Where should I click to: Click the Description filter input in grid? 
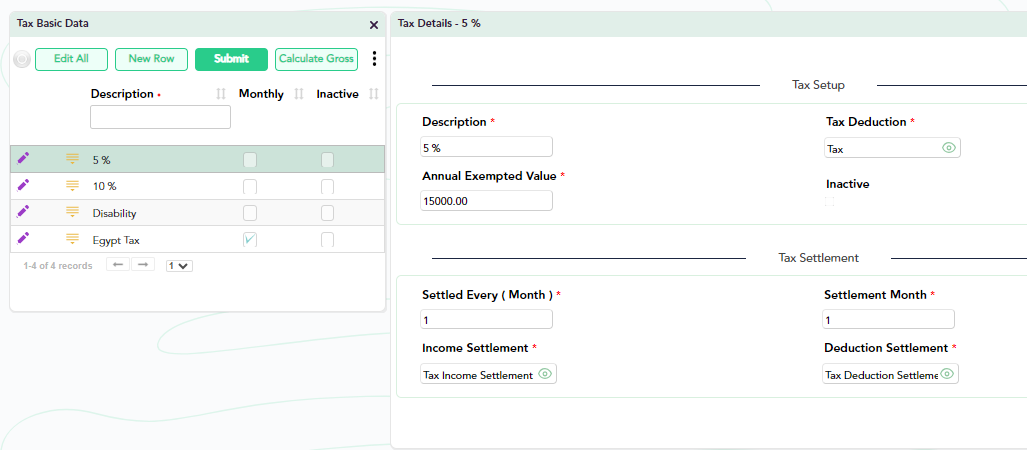tap(160, 117)
